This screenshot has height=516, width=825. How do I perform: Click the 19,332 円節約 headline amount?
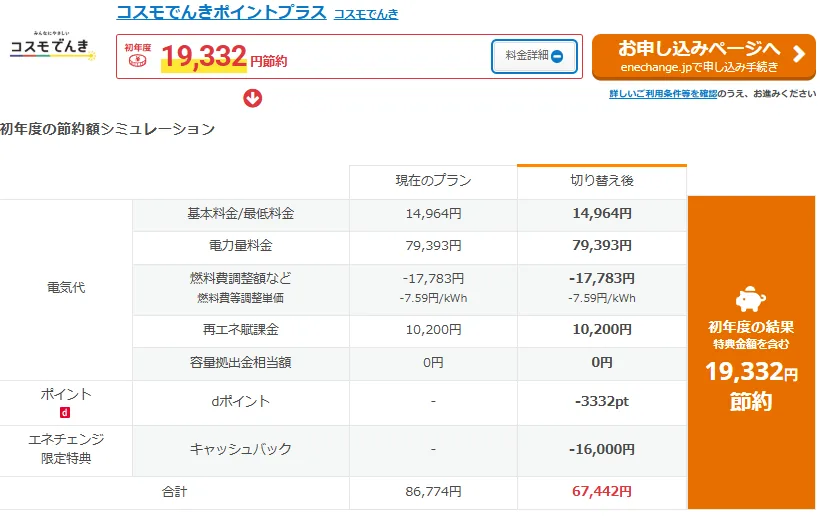[225, 57]
